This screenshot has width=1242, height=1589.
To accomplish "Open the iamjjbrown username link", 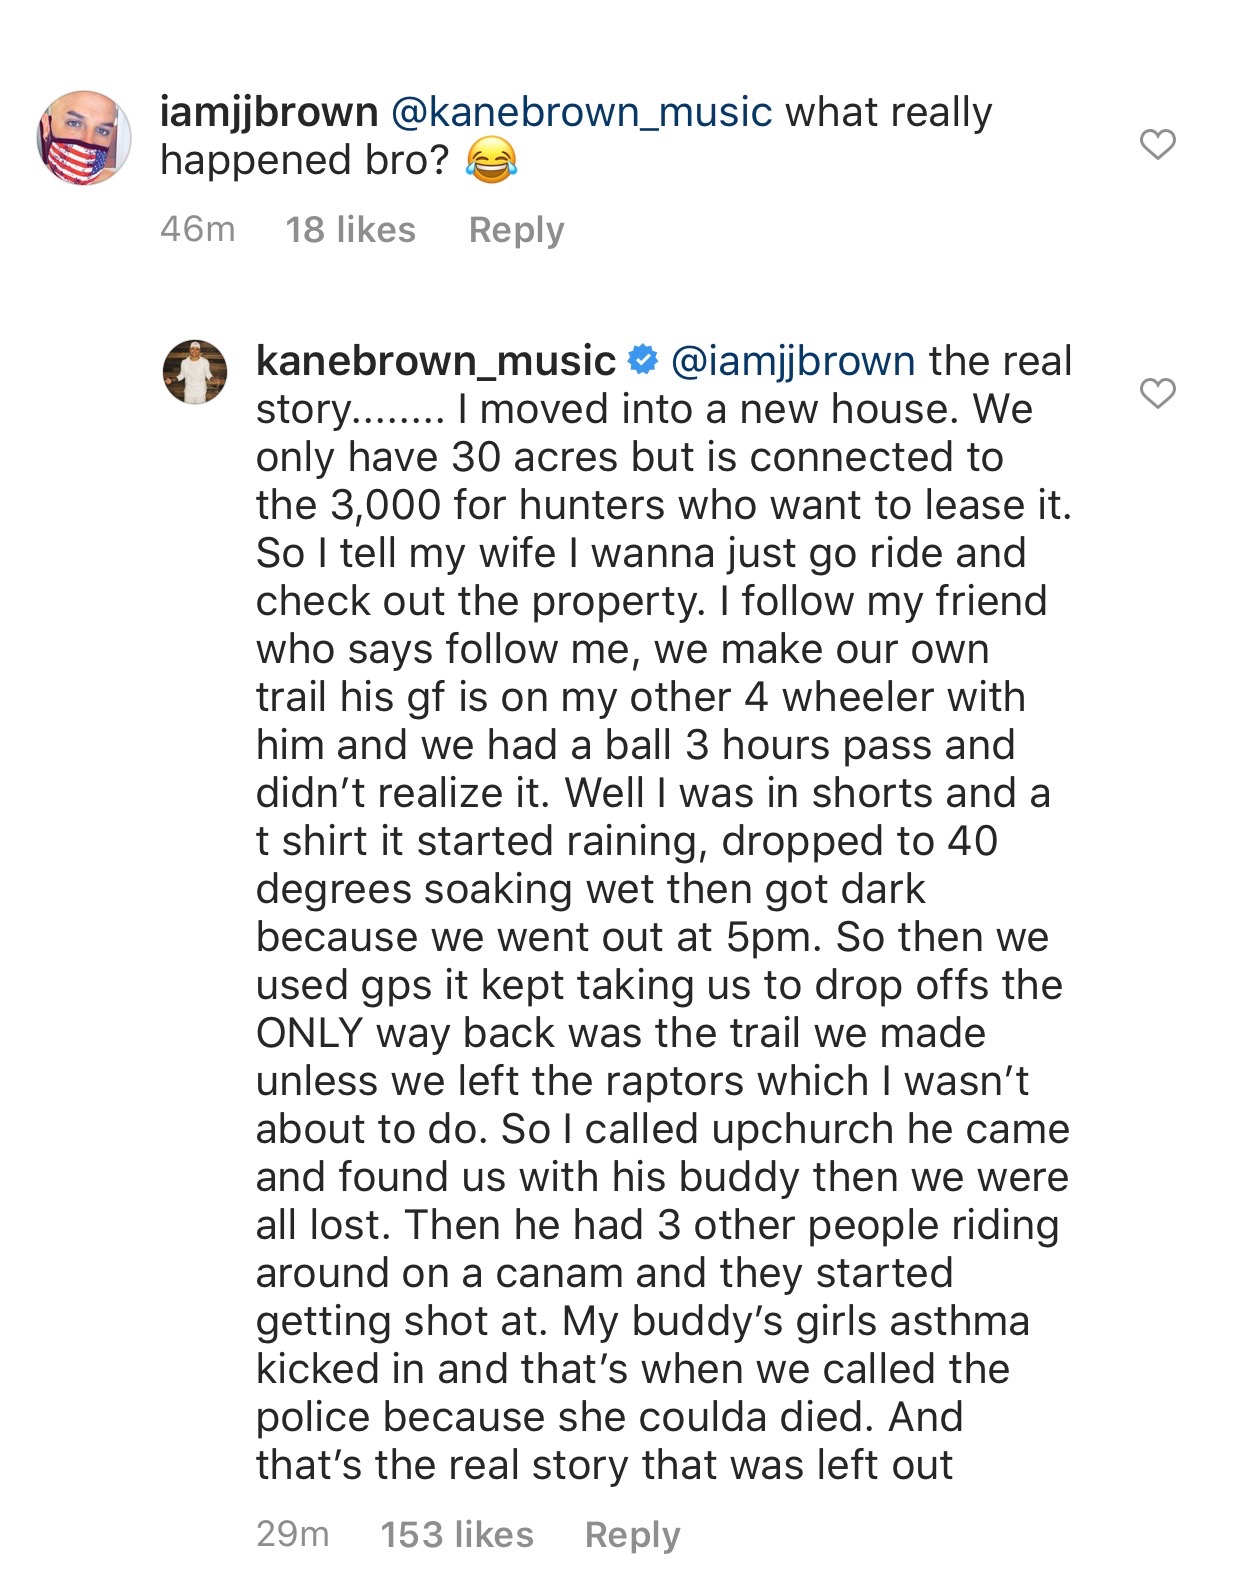I will click(269, 112).
